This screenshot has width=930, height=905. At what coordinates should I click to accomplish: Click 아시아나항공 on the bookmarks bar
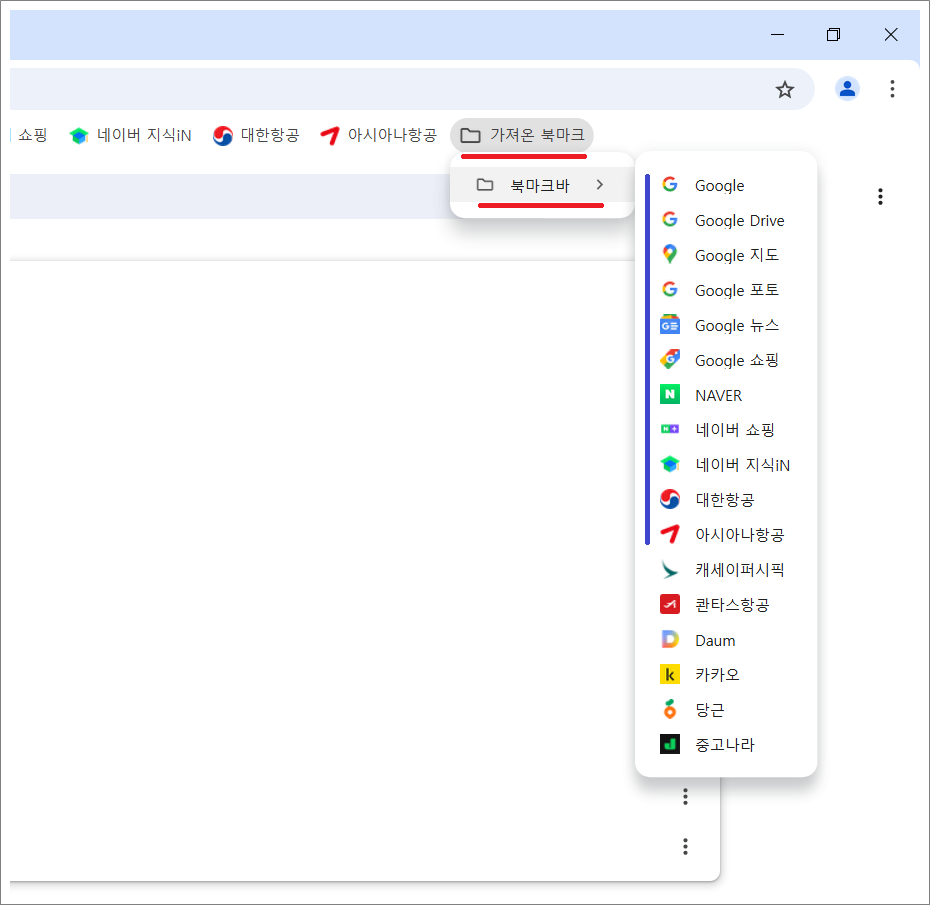[x=378, y=135]
